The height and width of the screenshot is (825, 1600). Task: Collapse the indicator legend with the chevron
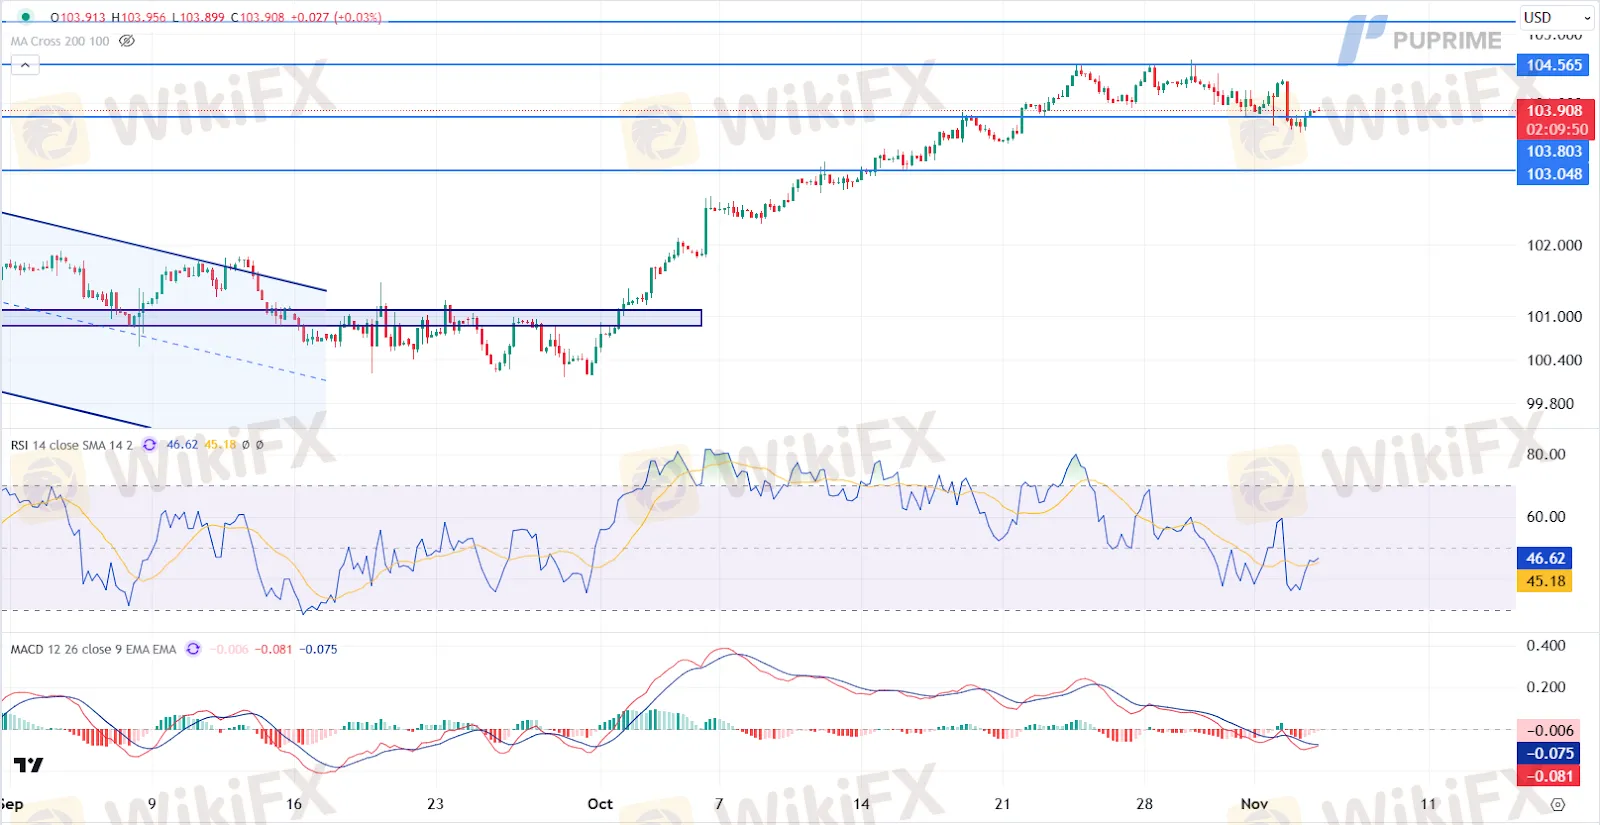coord(25,65)
